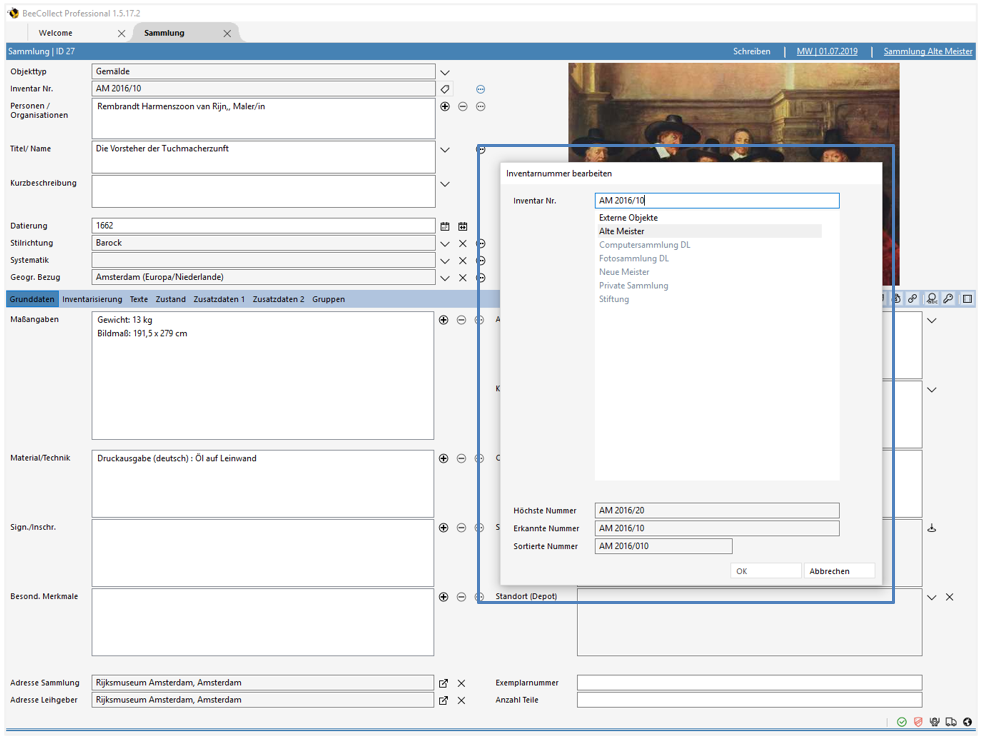
Task: Open external link icon beside Adresse Sammlung
Action: [x=443, y=683]
